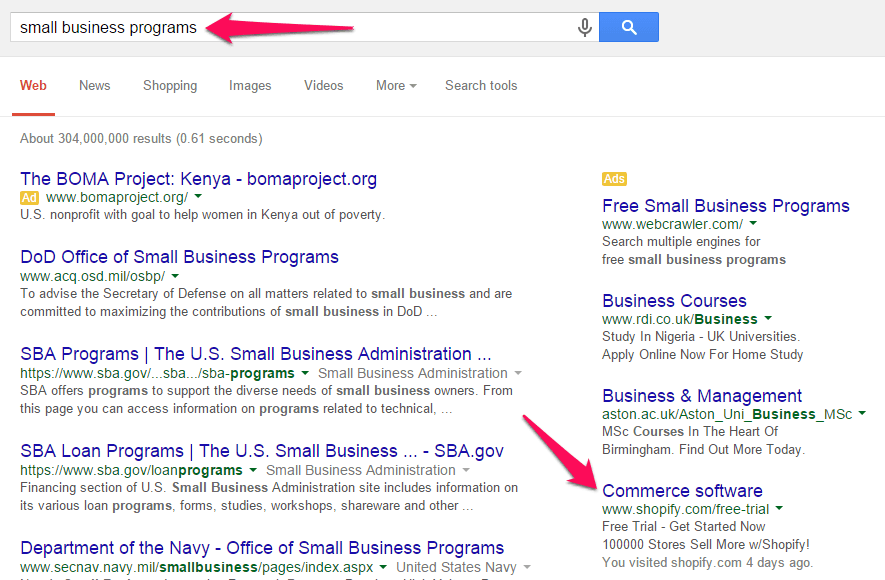The image size is (885, 580).
Task: Switch to the Images tab
Action: click(250, 85)
